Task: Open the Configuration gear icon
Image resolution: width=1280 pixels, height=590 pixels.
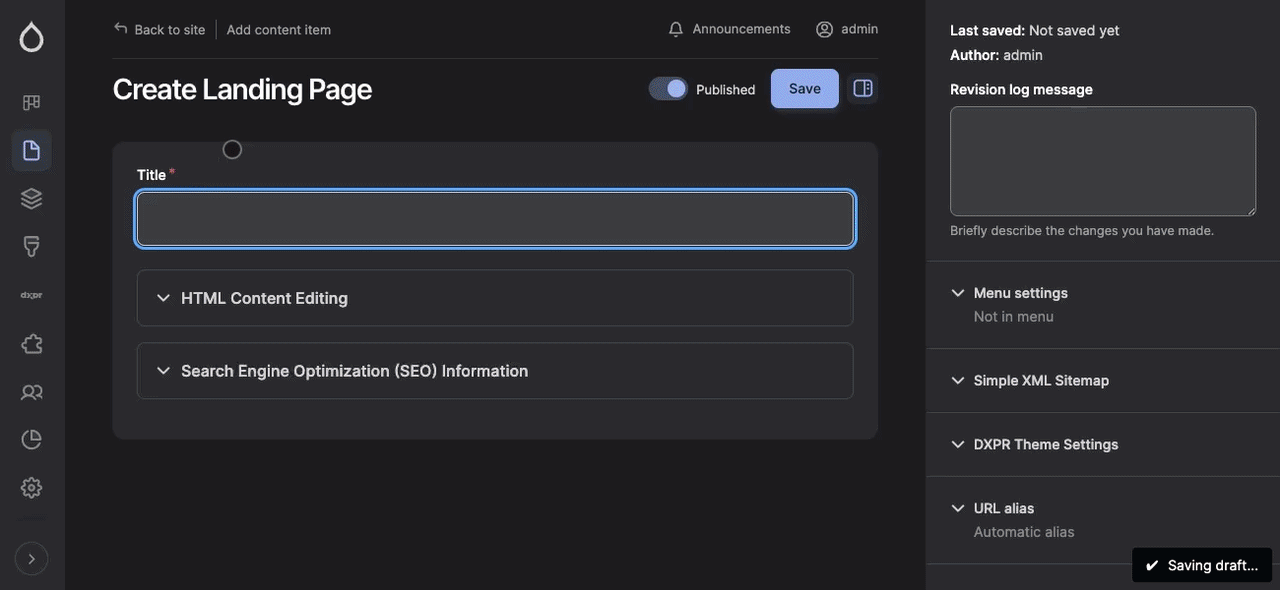Action: pyautogui.click(x=31, y=487)
